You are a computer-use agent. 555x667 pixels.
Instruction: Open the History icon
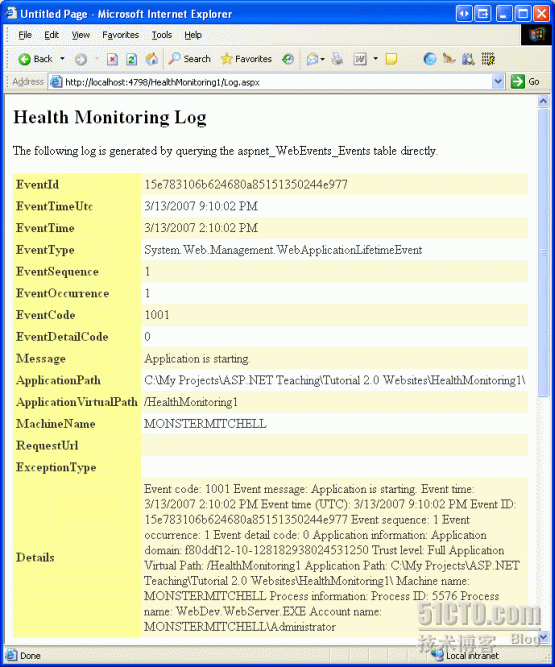point(288,59)
